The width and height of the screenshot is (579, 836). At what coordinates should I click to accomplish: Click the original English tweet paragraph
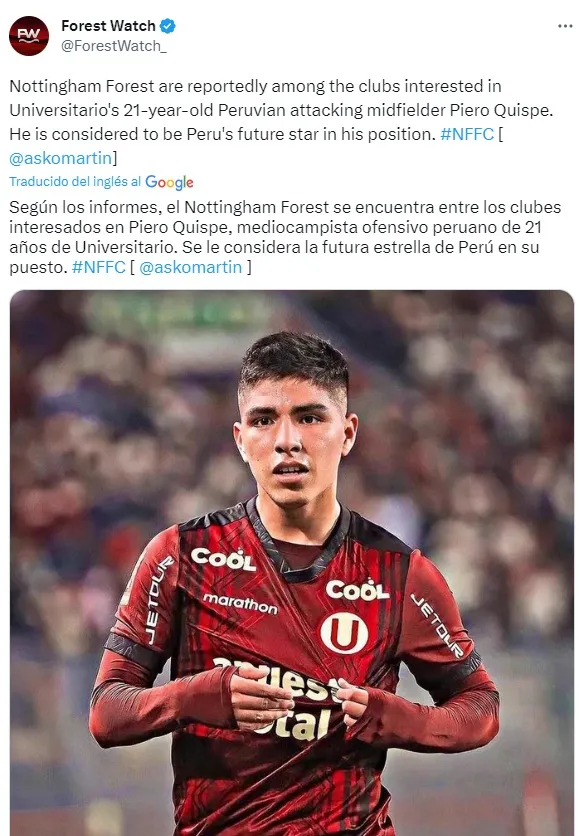coord(282,122)
